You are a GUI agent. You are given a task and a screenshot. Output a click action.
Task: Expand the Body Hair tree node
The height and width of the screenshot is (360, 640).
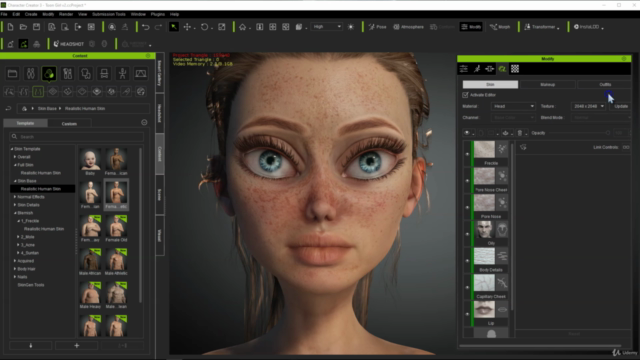pyautogui.click(x=15, y=269)
